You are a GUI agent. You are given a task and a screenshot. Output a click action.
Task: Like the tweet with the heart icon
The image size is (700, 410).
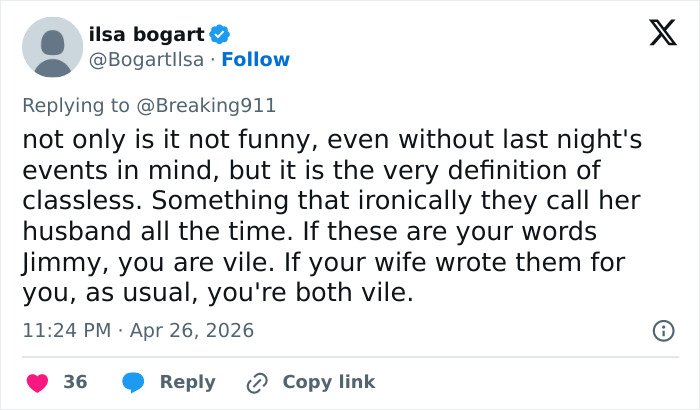(x=36, y=382)
